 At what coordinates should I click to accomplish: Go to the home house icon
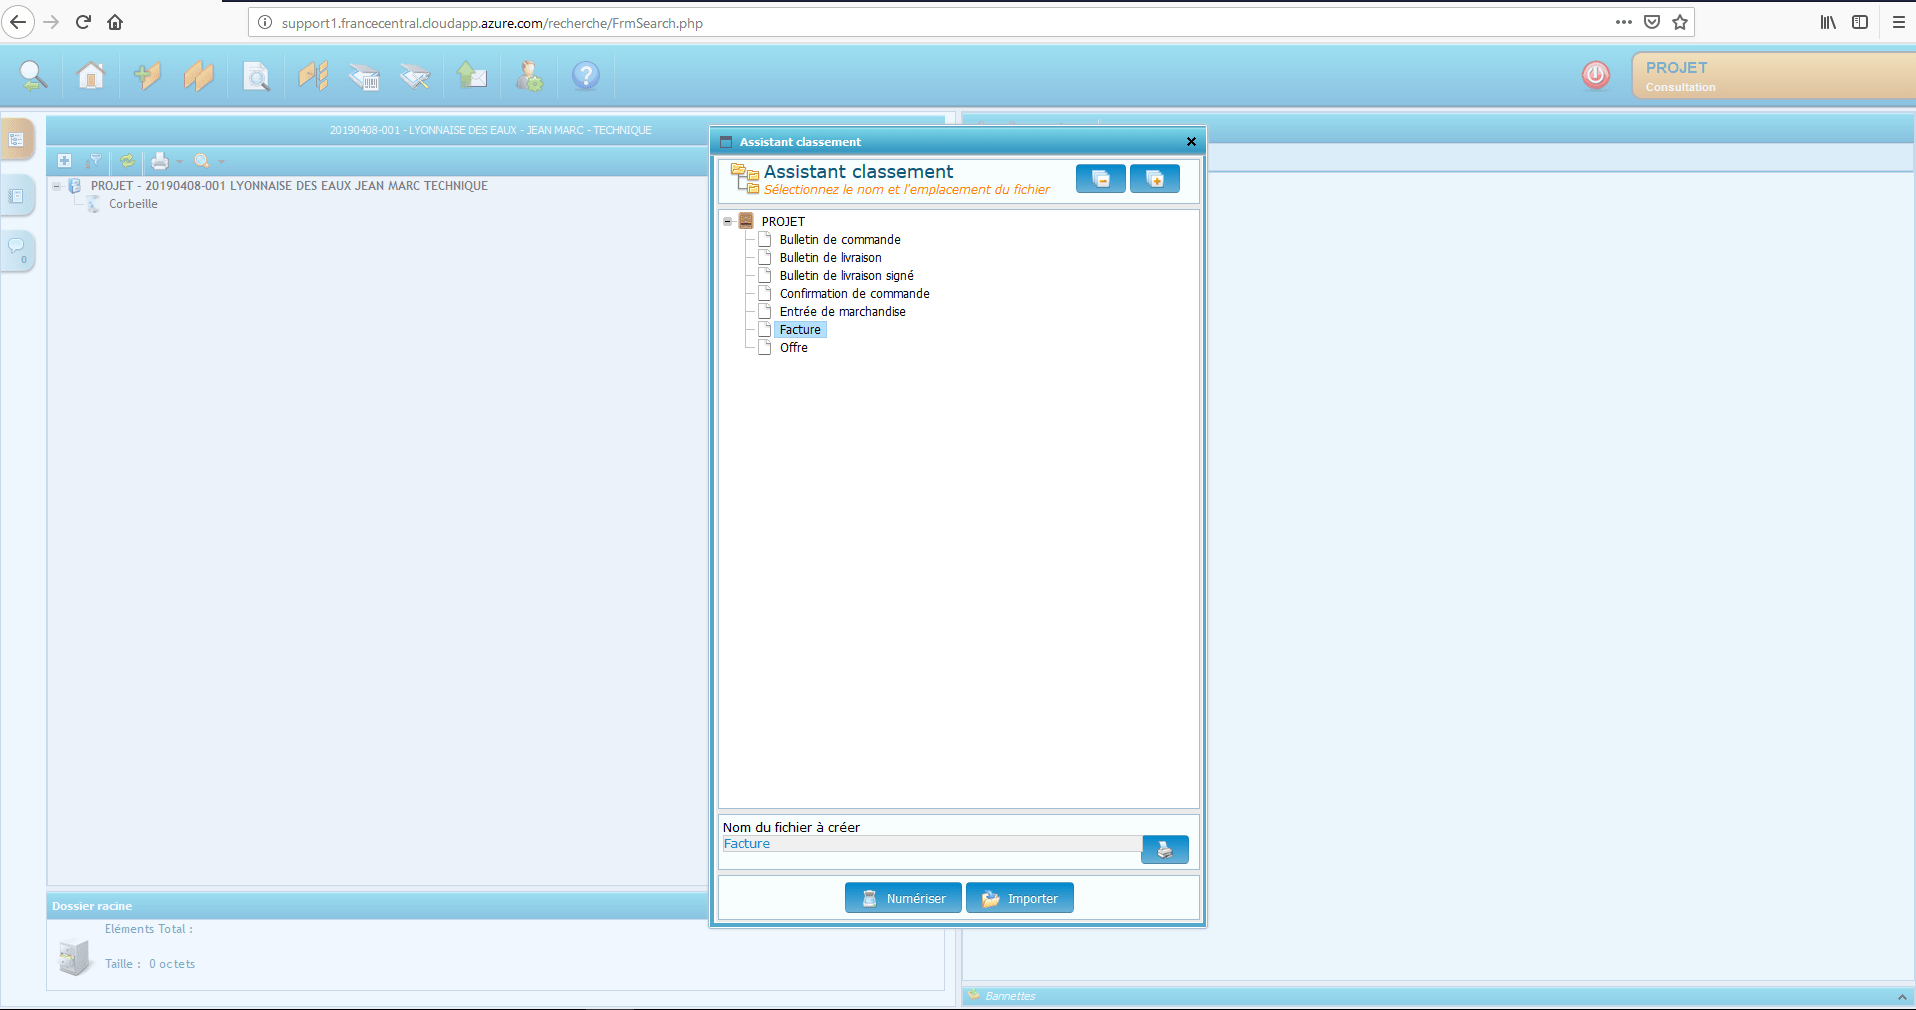click(x=91, y=76)
